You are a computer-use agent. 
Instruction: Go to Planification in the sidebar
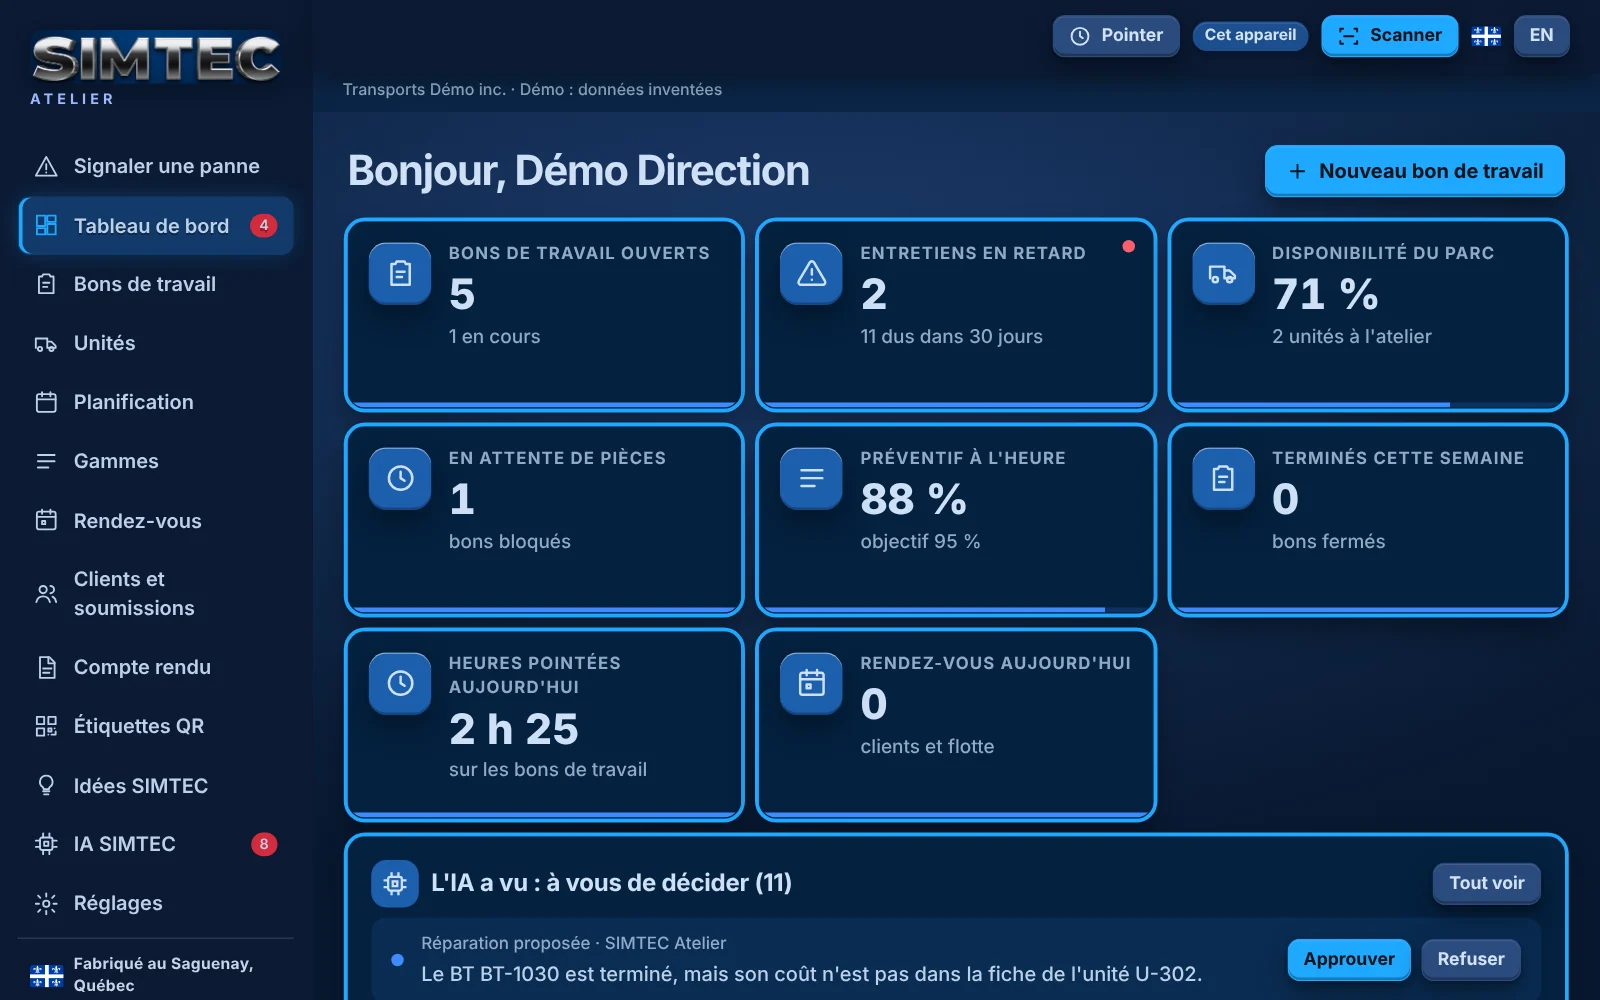[x=156, y=402]
